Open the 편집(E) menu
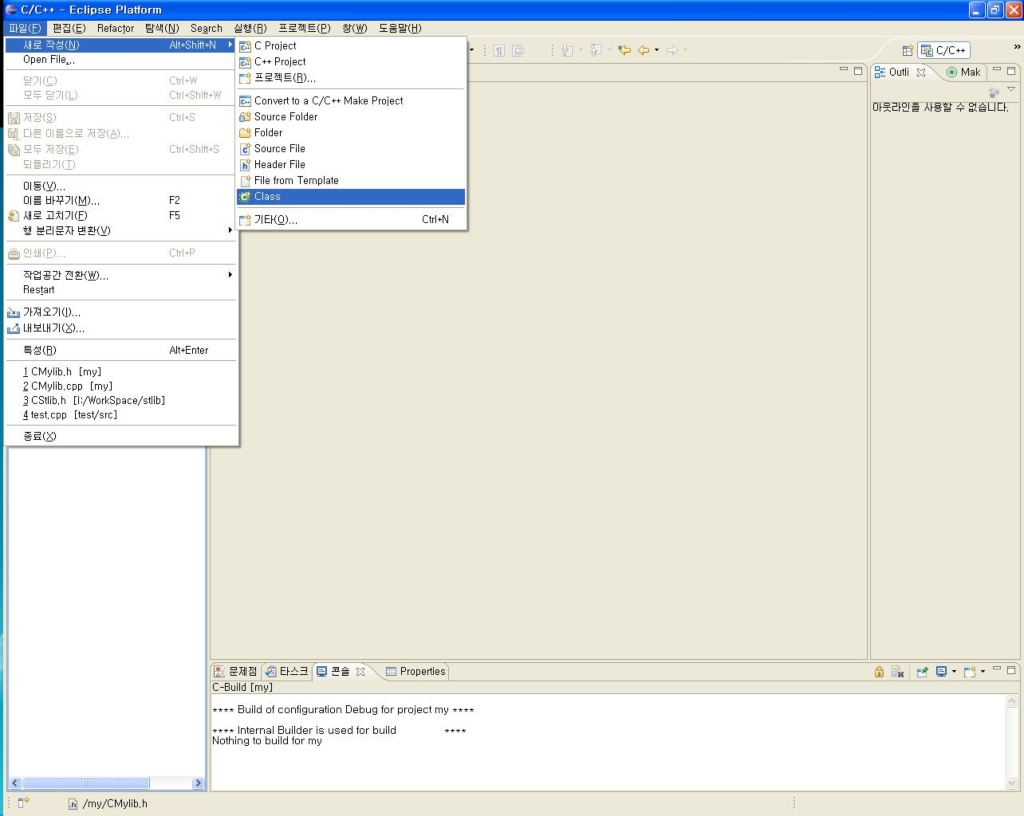 69,28
